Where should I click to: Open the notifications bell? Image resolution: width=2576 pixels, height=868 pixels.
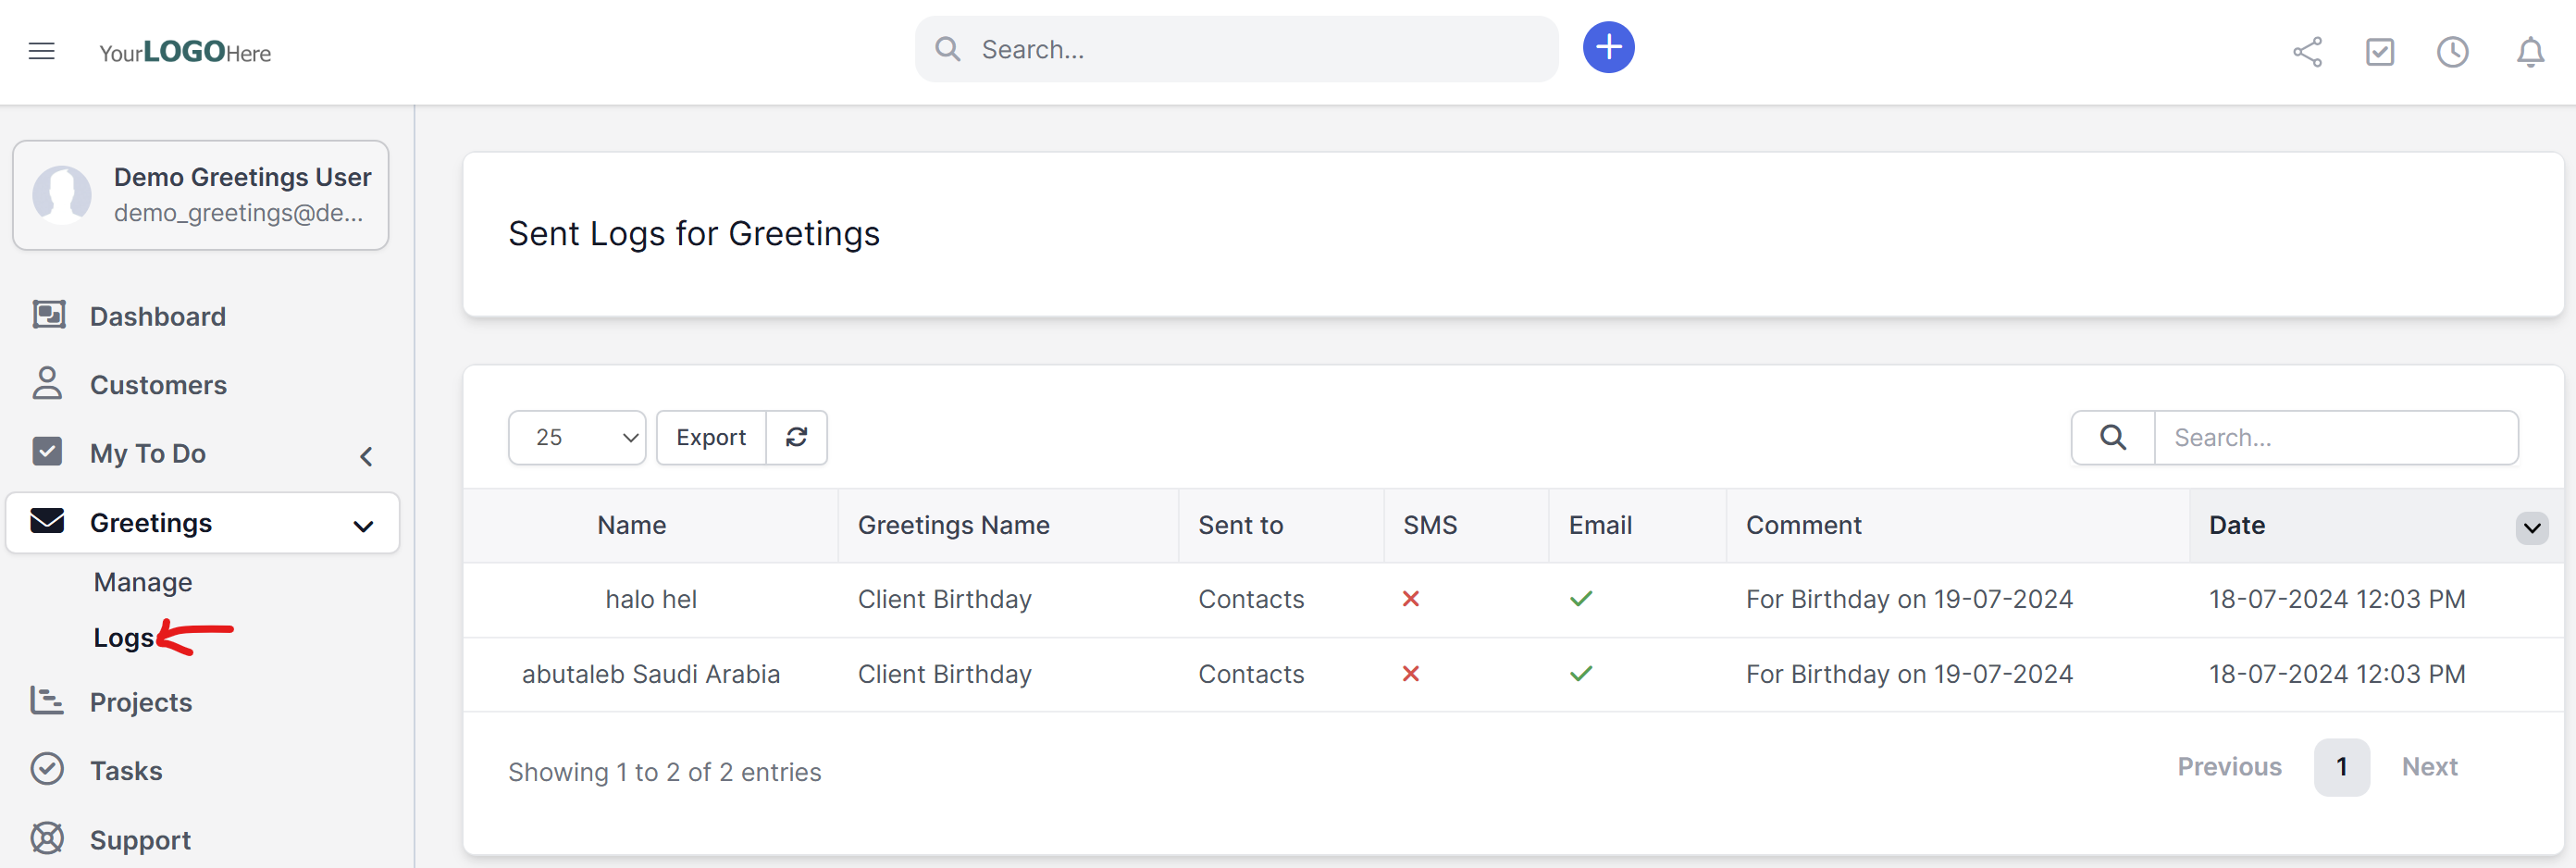(2530, 52)
